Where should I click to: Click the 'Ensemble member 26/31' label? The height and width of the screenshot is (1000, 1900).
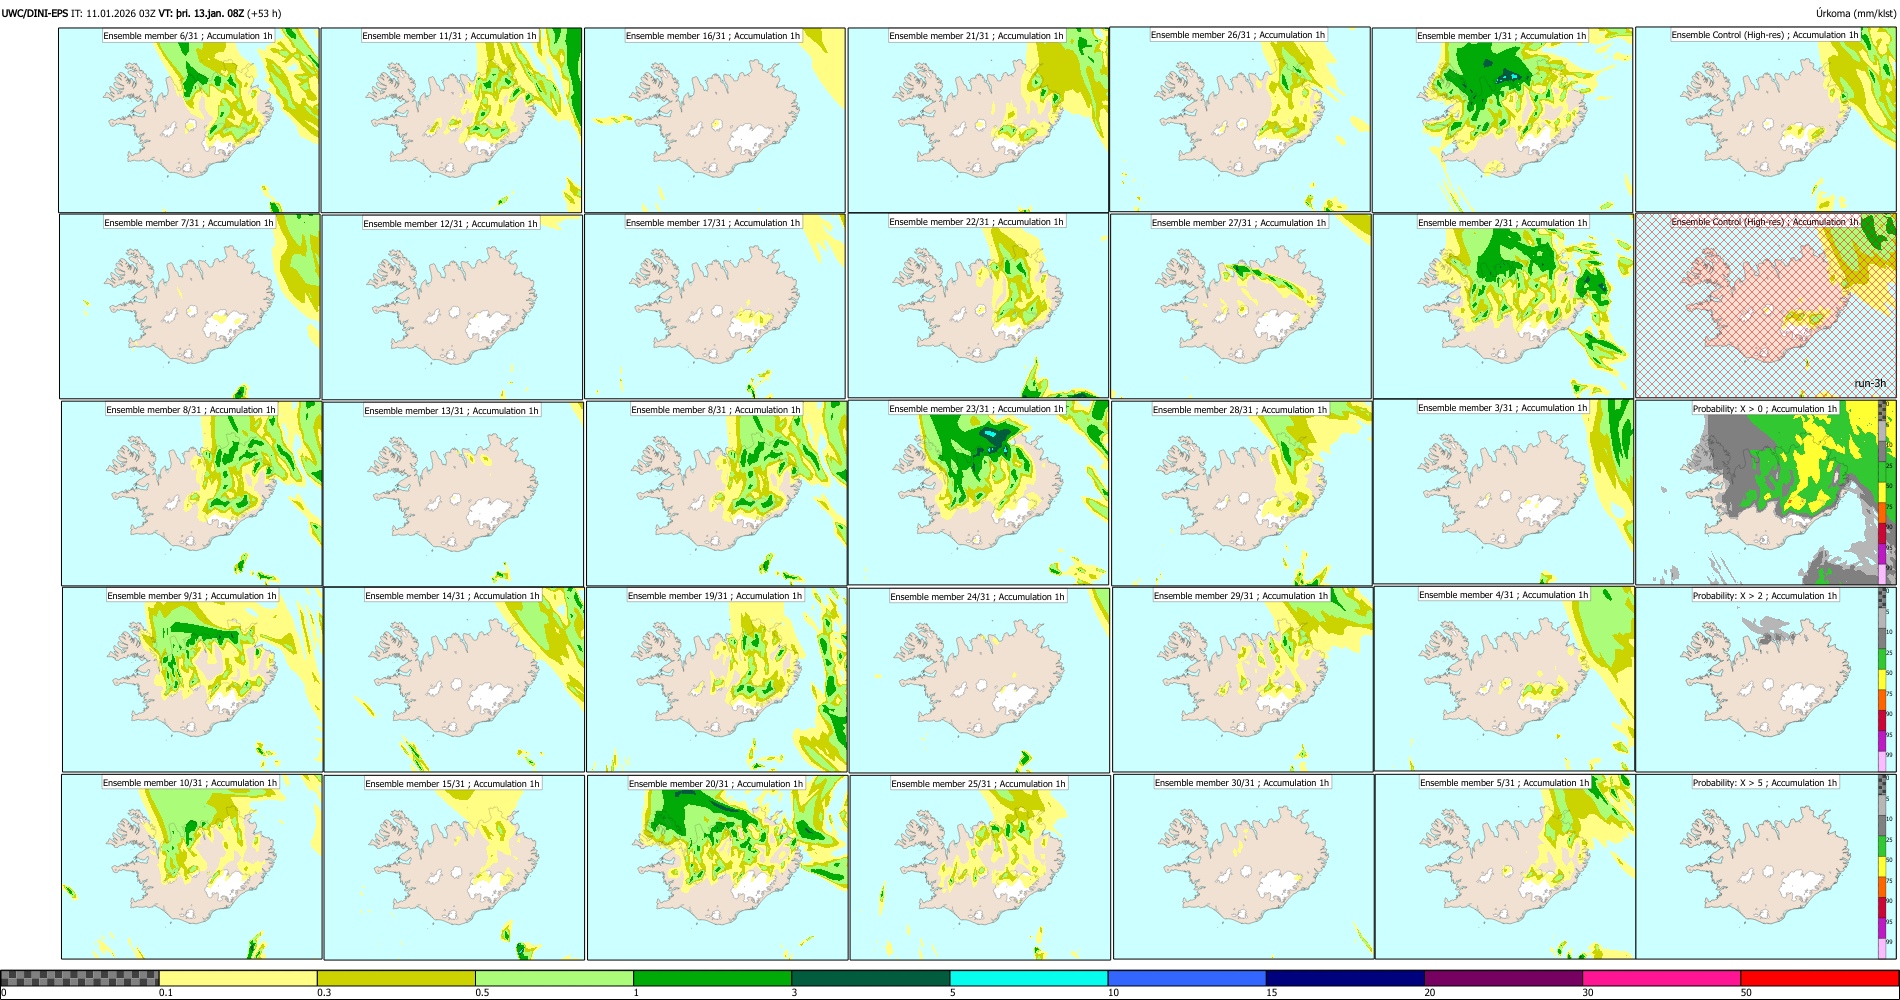click(1202, 35)
